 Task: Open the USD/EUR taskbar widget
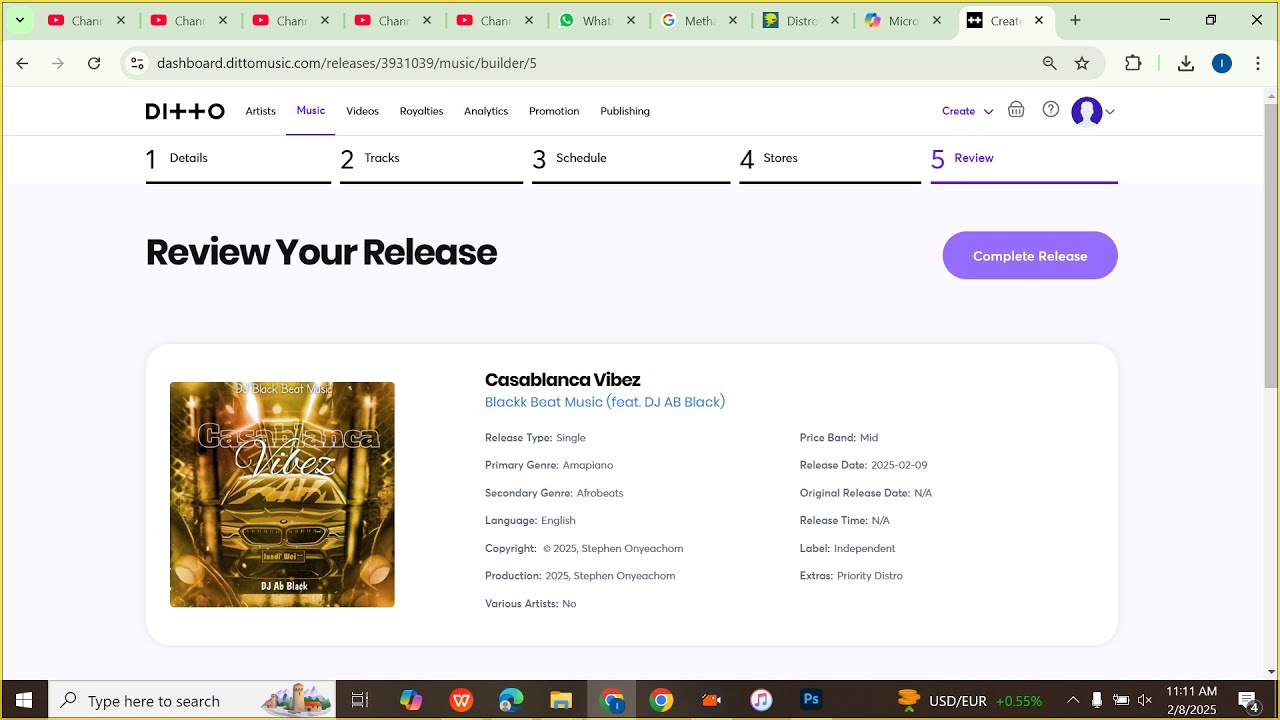pos(969,700)
